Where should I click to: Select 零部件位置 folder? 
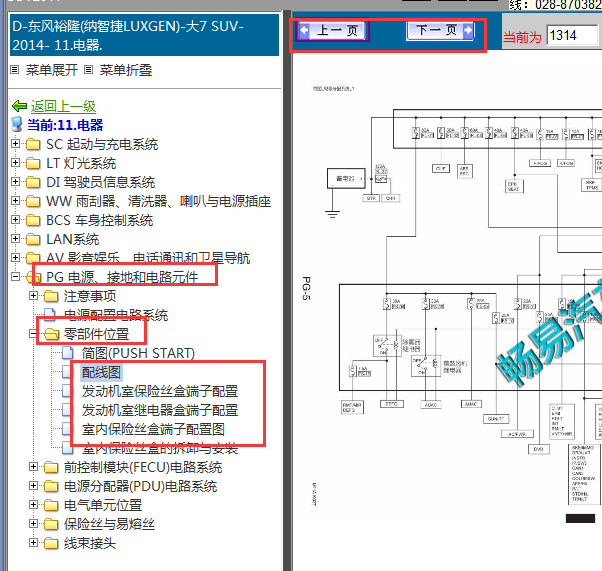[x=96, y=334]
